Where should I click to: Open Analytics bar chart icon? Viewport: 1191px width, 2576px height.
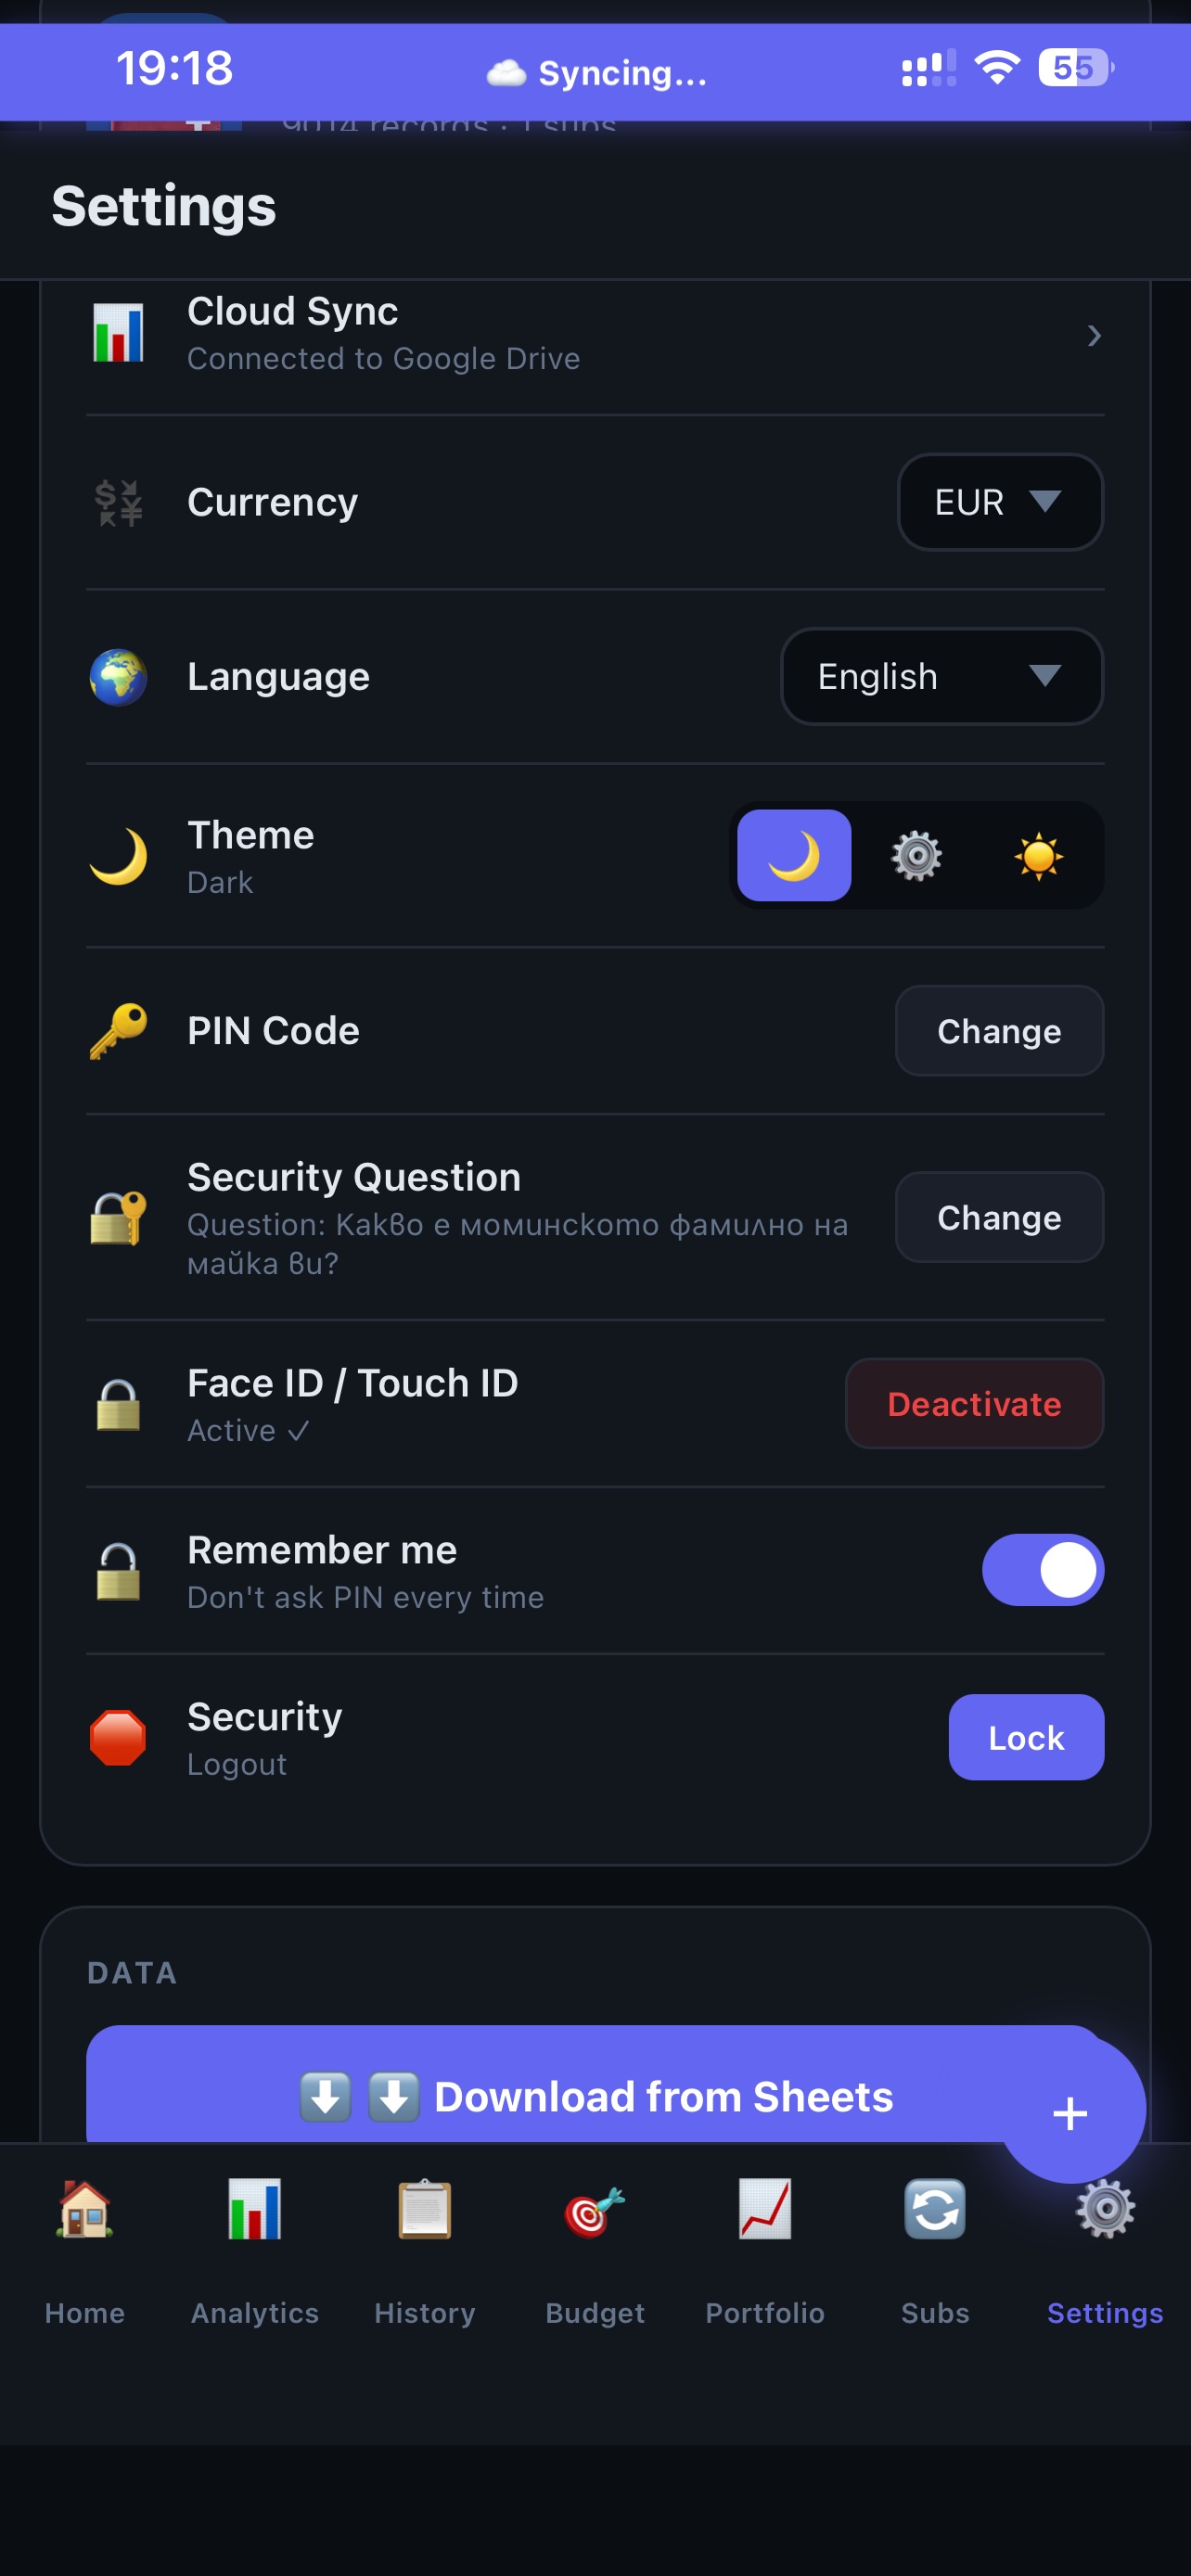pos(255,2208)
